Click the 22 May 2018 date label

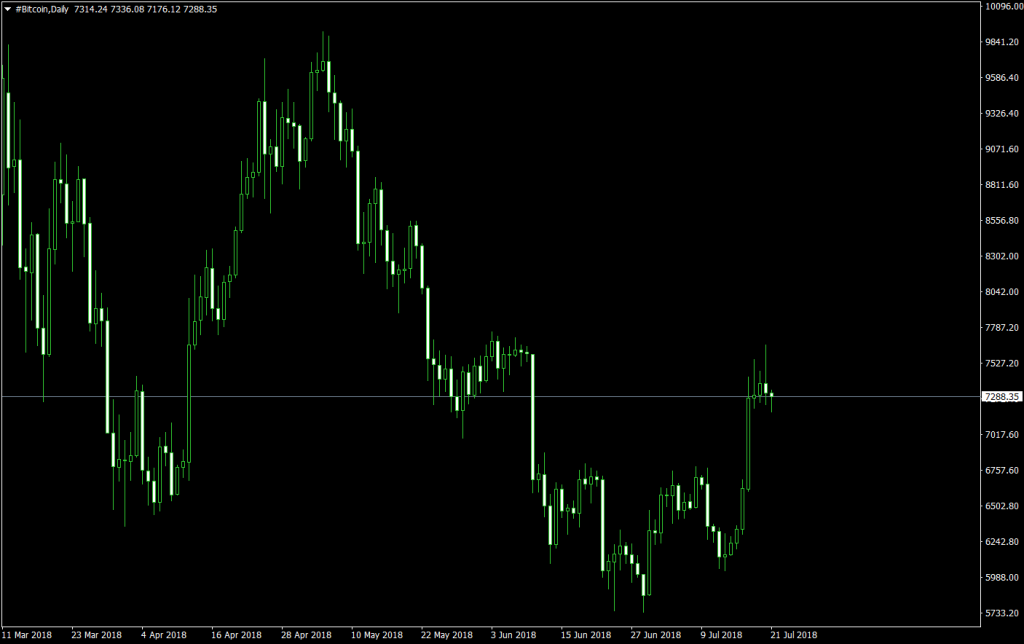447,635
